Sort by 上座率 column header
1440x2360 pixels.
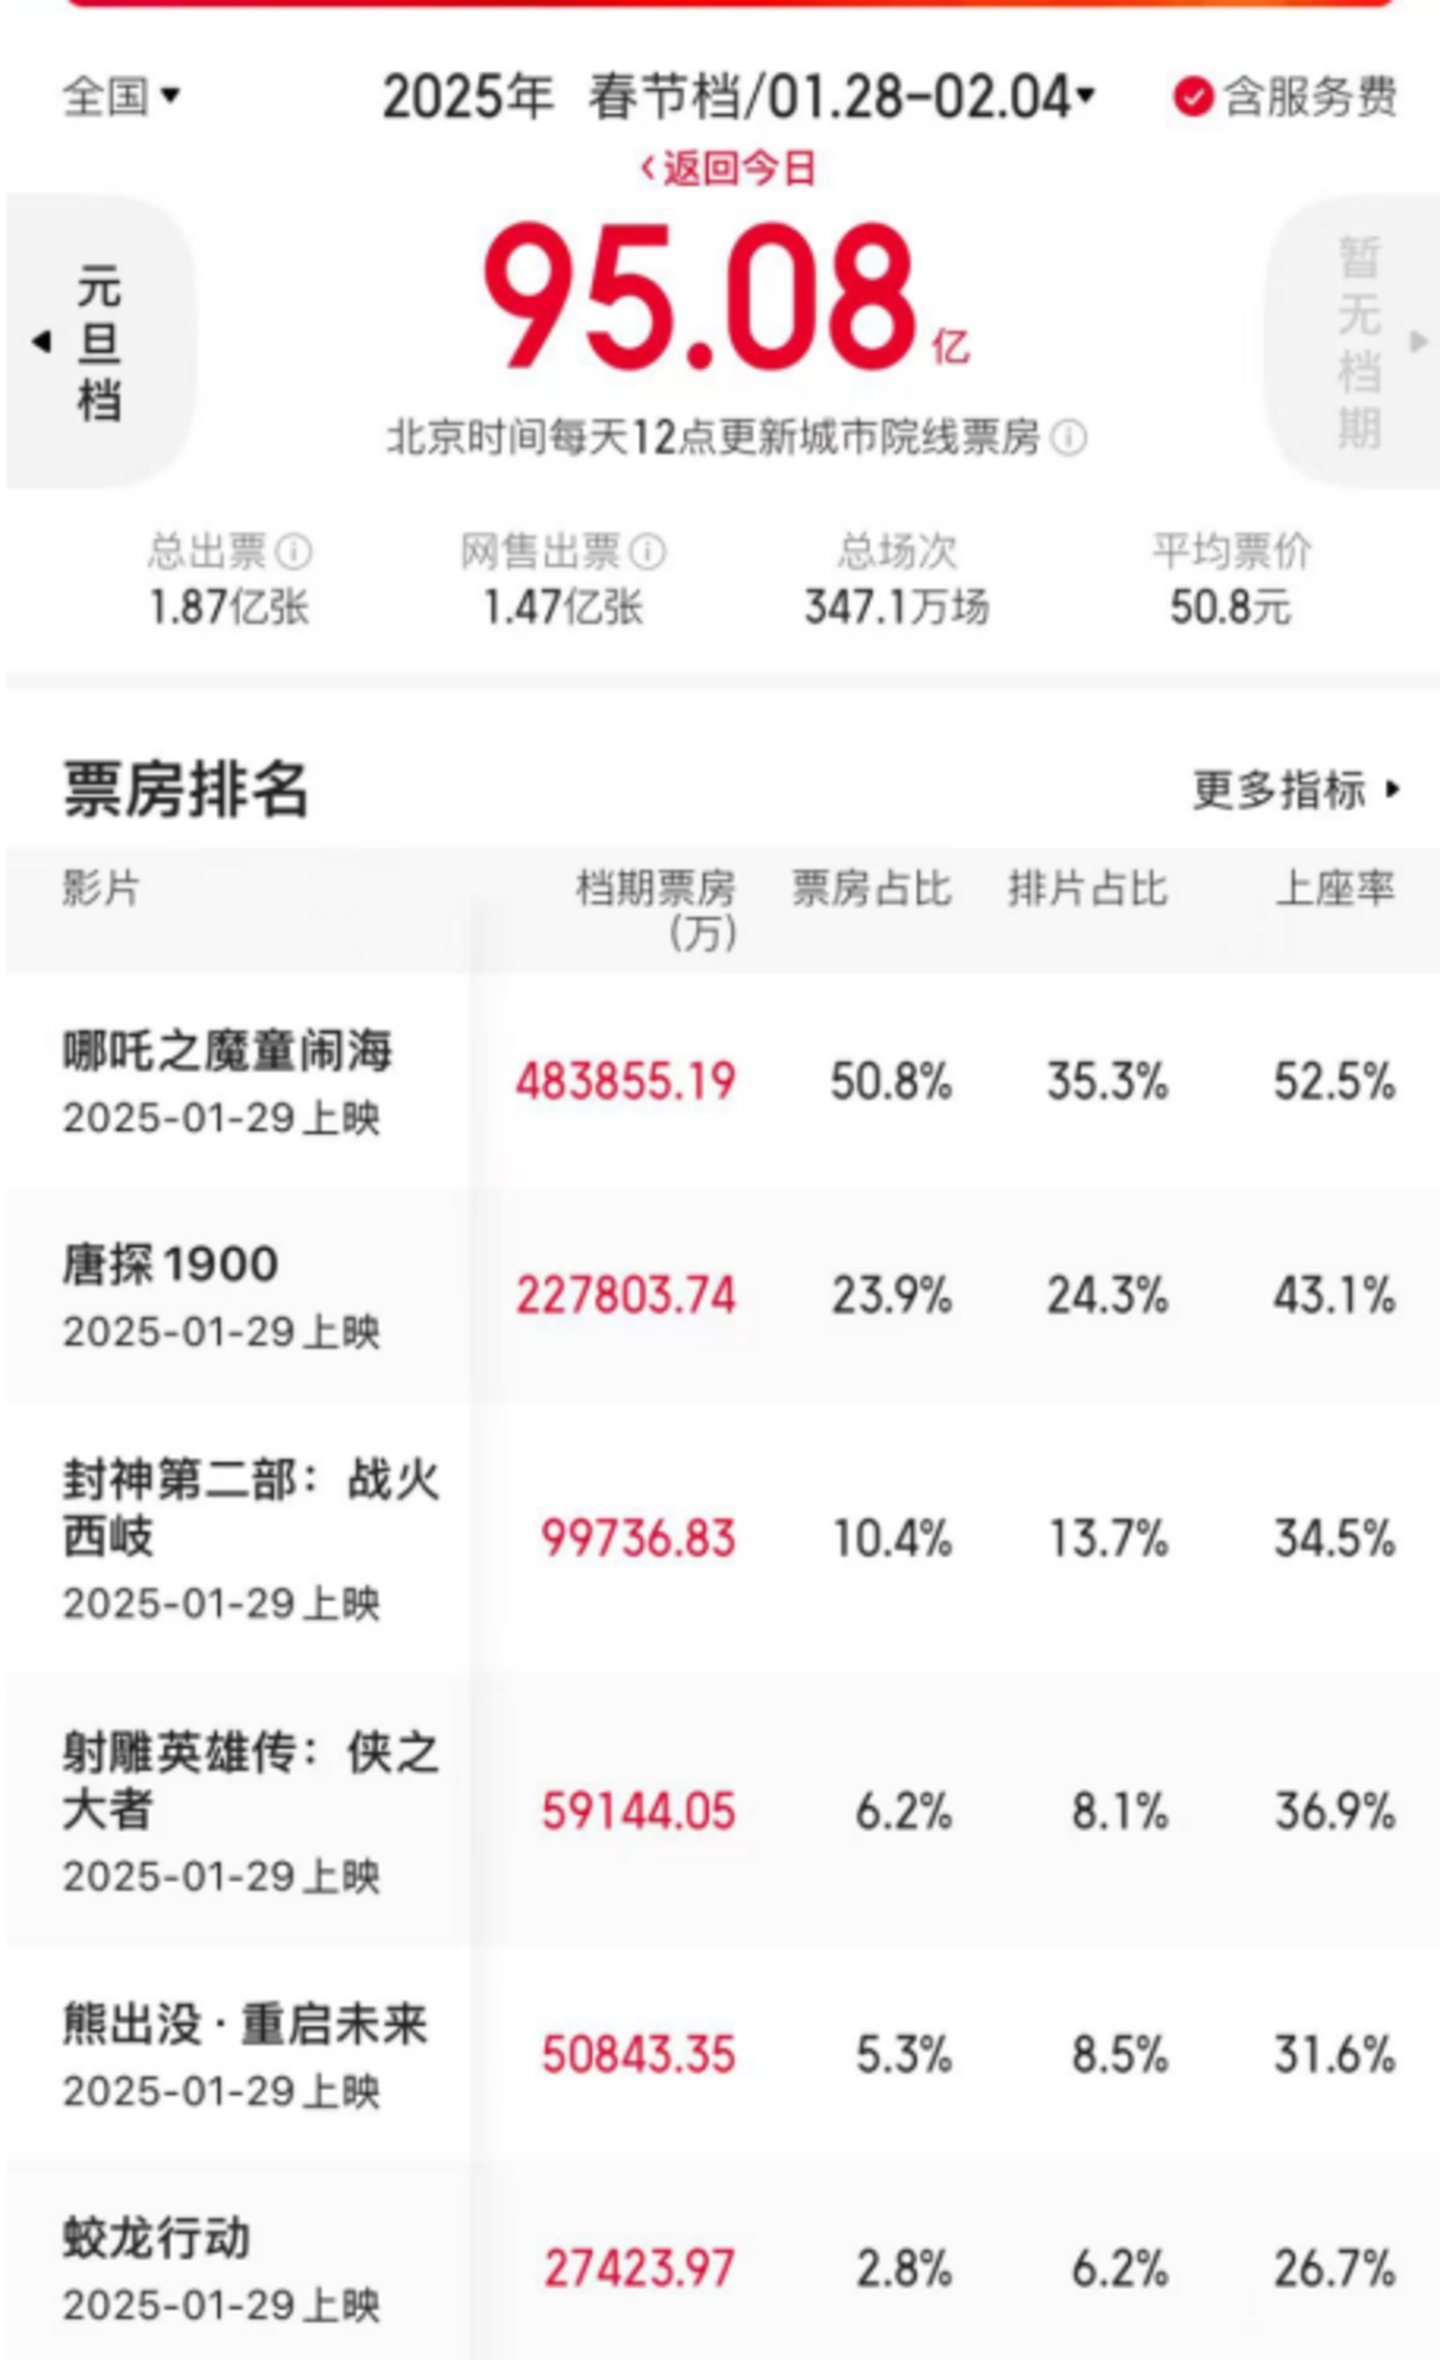click(1334, 888)
